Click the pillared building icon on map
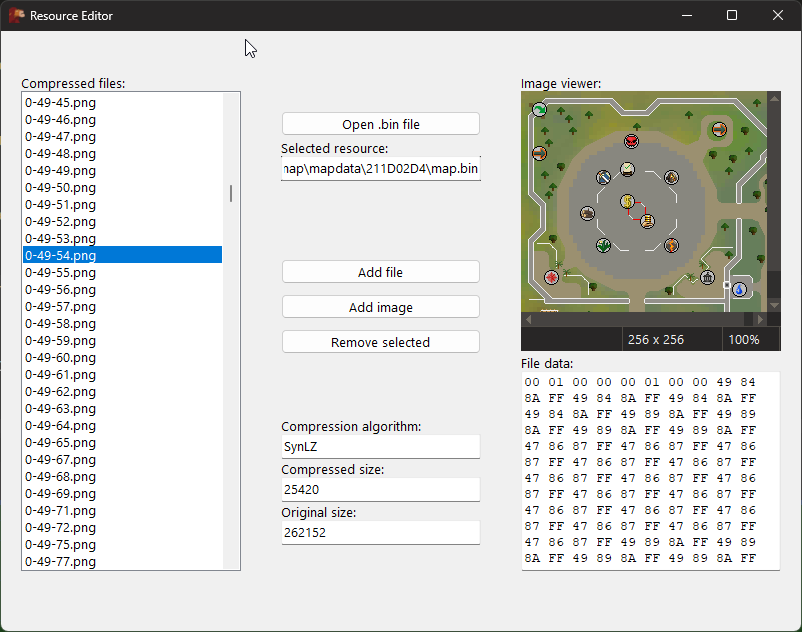 click(708, 277)
